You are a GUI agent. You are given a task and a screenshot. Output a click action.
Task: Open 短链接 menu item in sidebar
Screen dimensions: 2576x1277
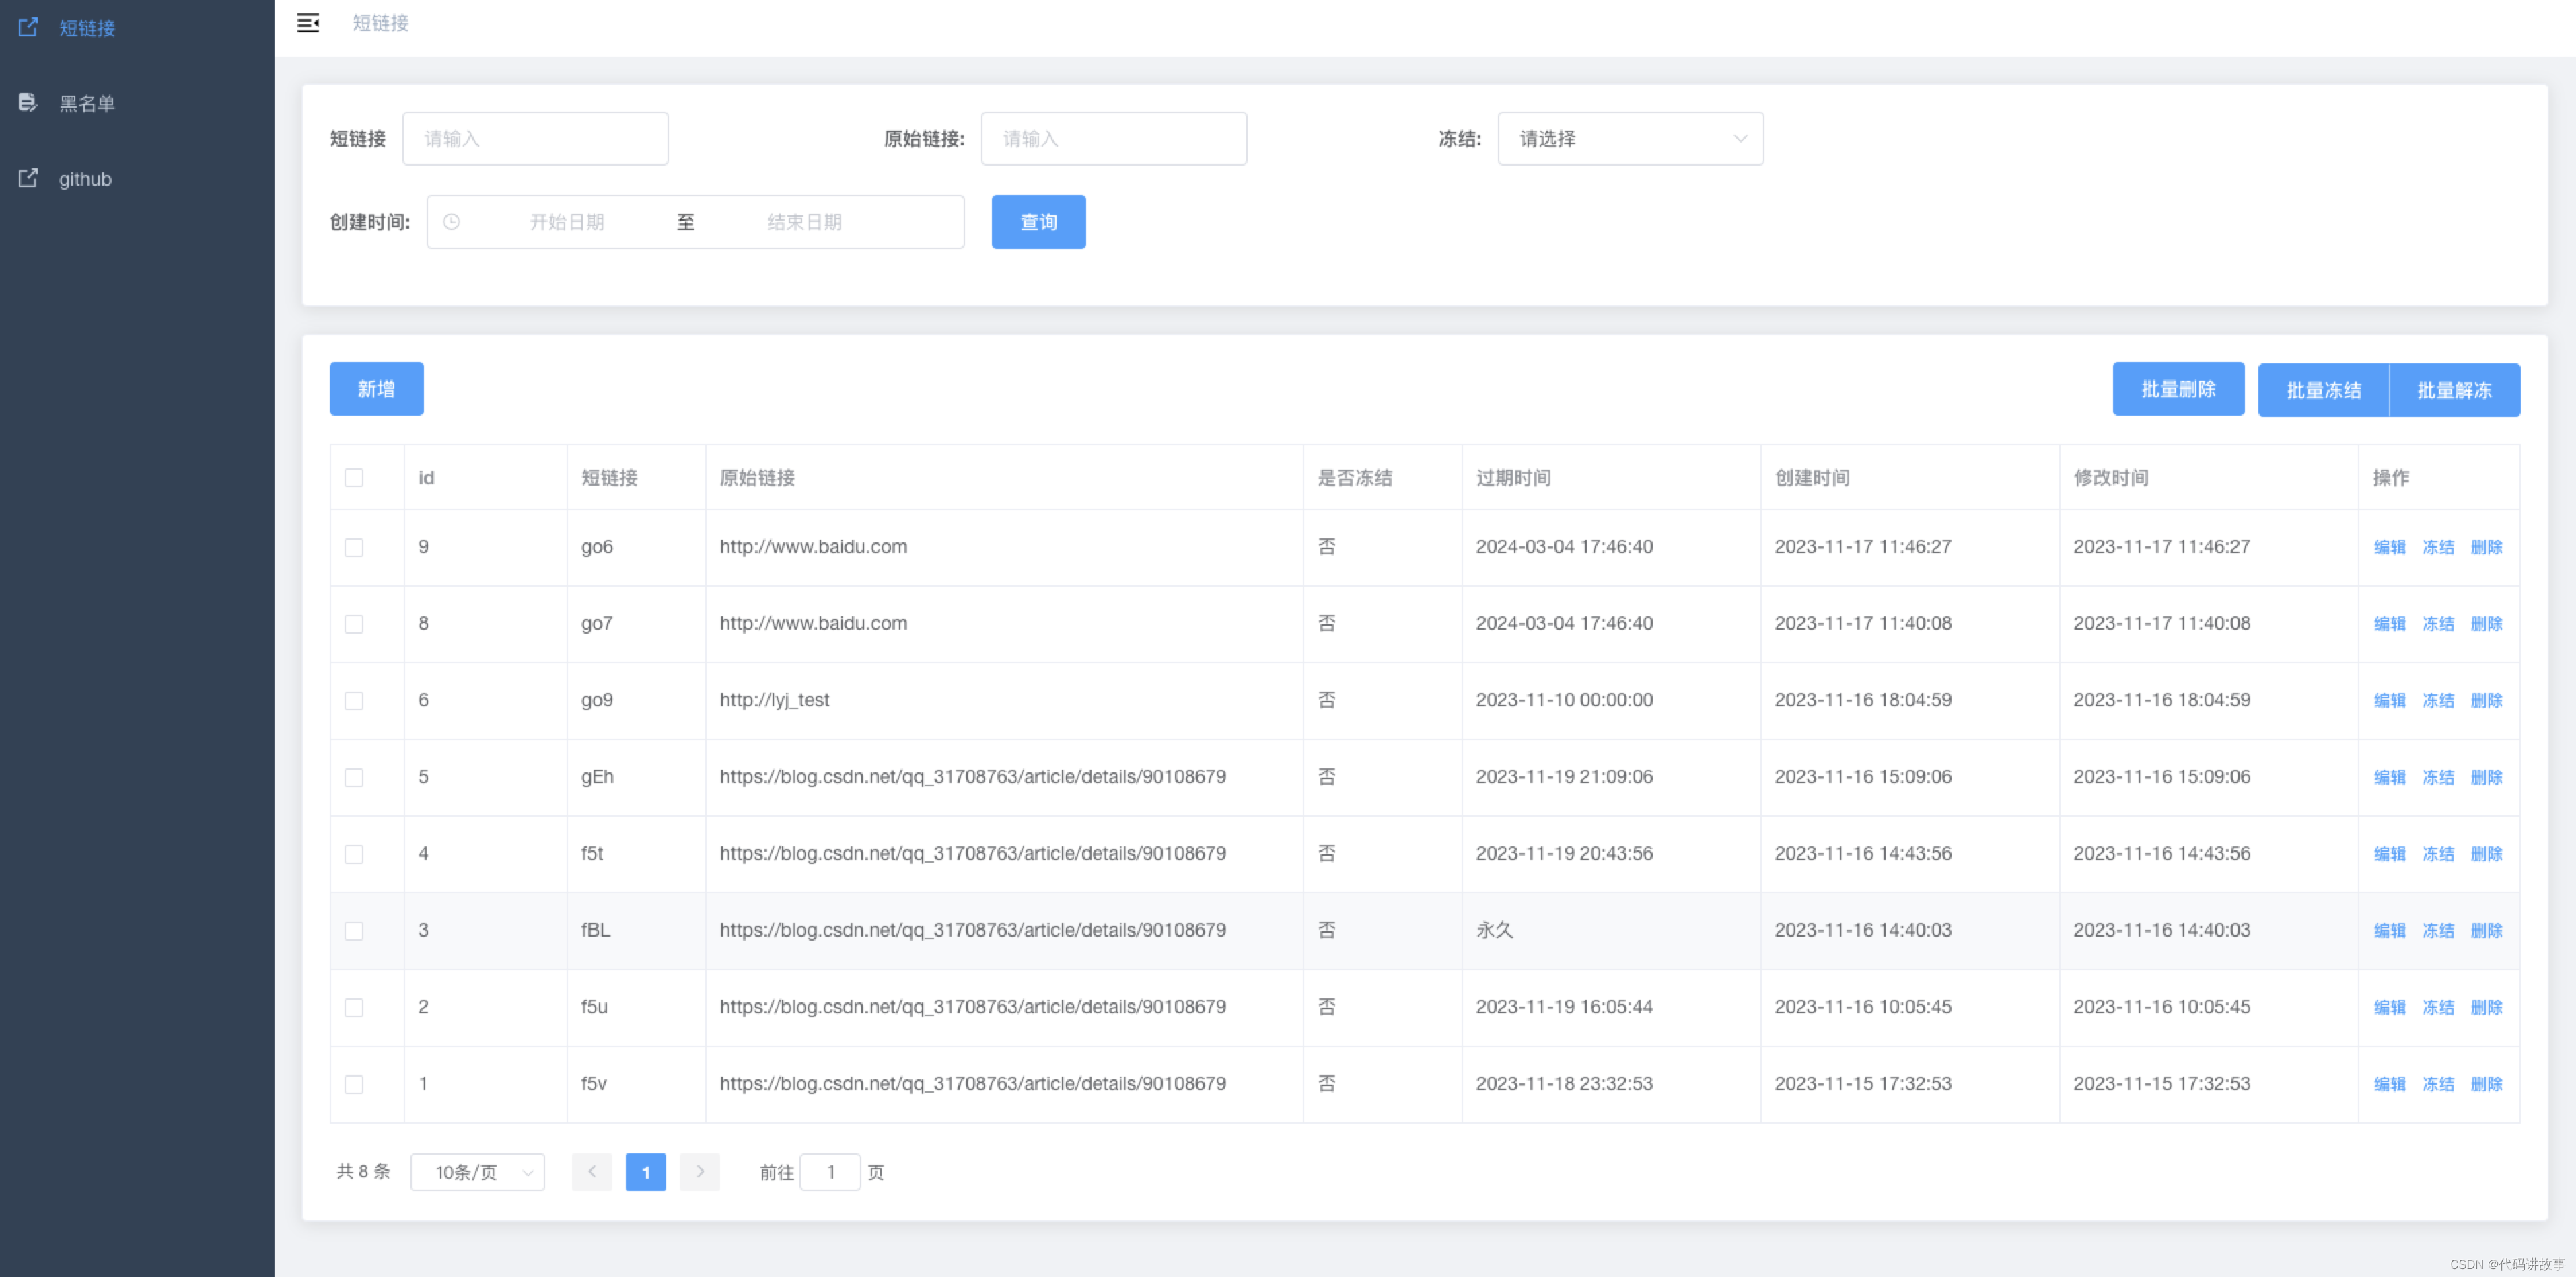coord(137,28)
